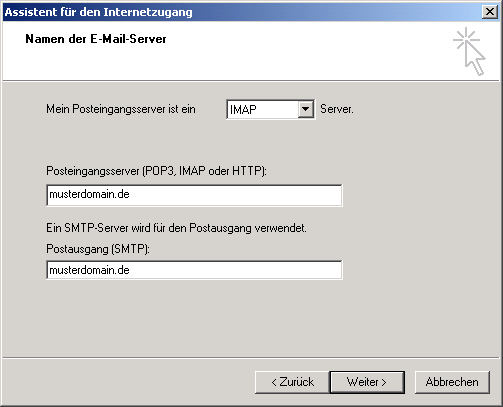
Task: Close the Assistent für den Internetzugang window
Action: [490, 12]
